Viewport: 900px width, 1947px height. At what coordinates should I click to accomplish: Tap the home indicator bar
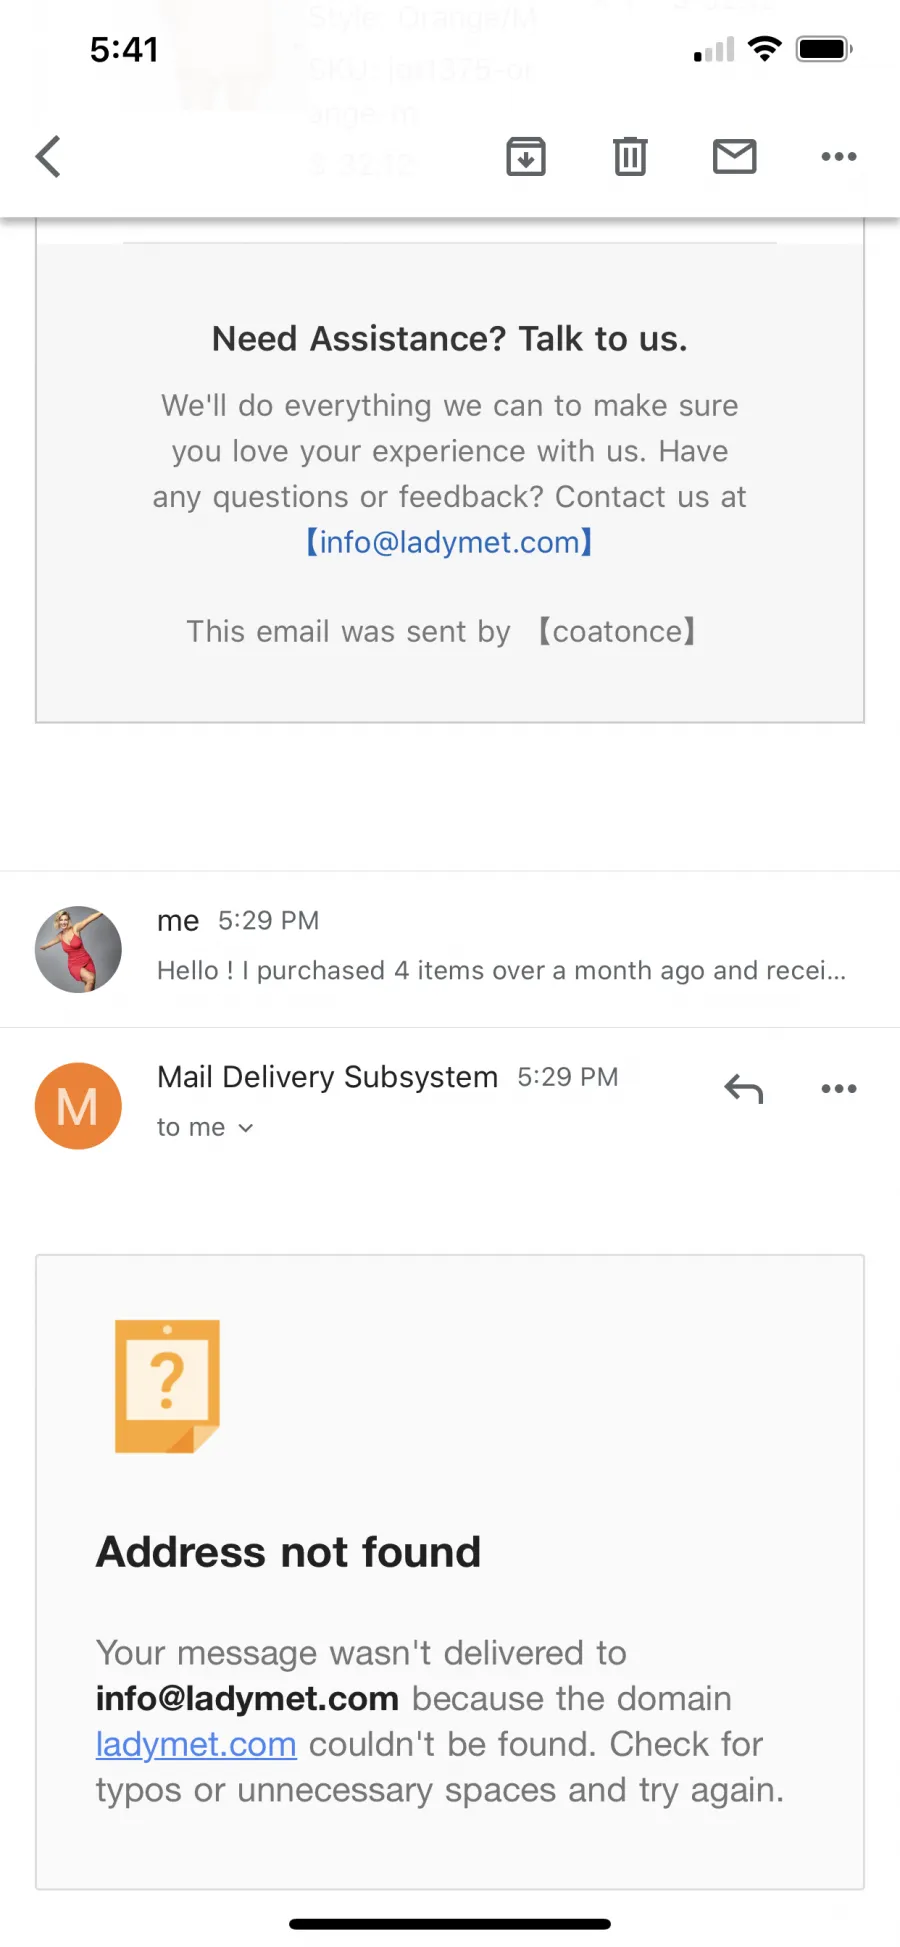(450, 1923)
